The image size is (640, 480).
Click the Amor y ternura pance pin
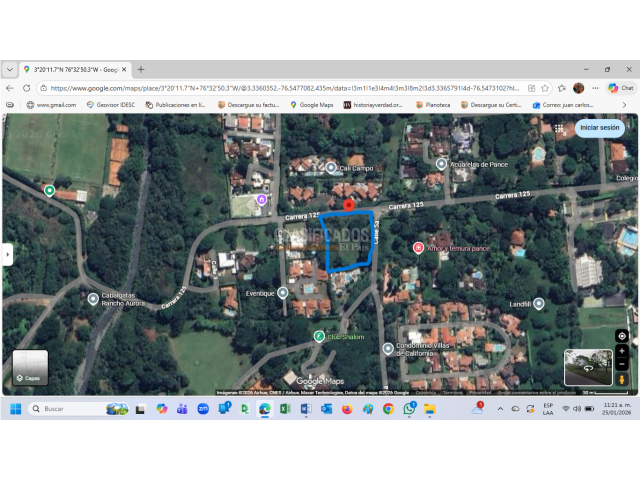pyautogui.click(x=418, y=247)
